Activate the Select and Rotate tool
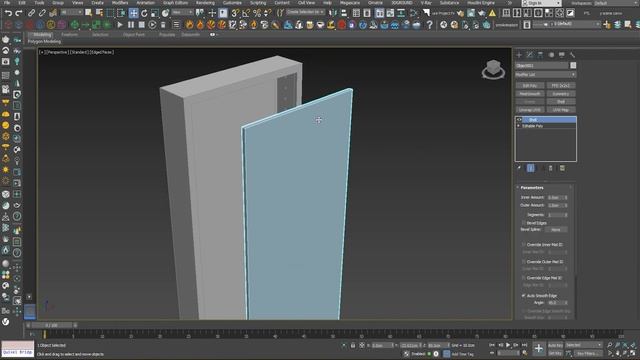The width and height of the screenshot is (640, 360). coord(144,13)
